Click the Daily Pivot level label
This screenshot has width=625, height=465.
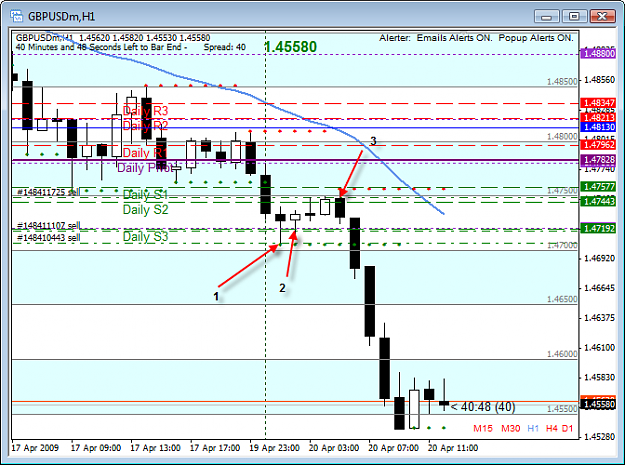[145, 168]
